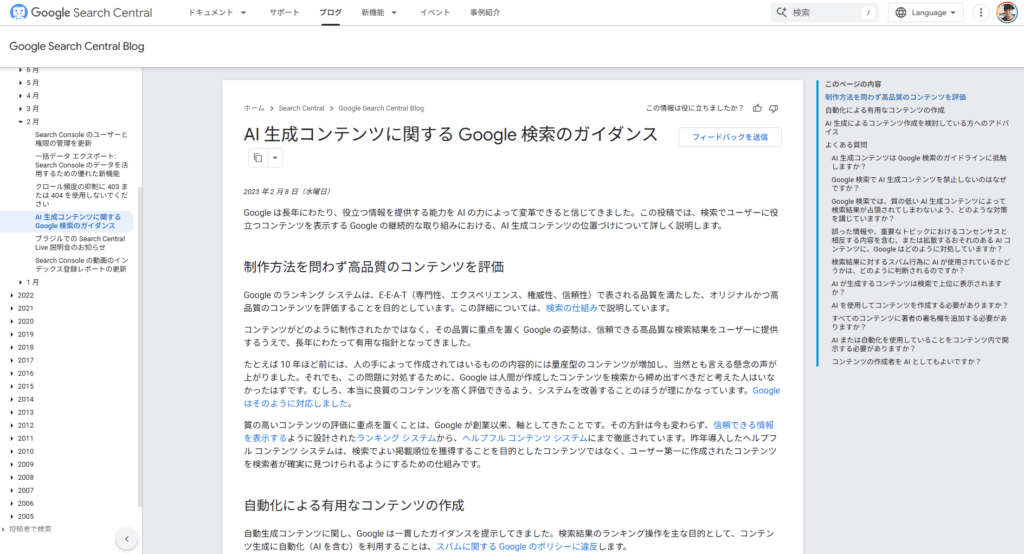Expand the 2005 year section

[12, 516]
